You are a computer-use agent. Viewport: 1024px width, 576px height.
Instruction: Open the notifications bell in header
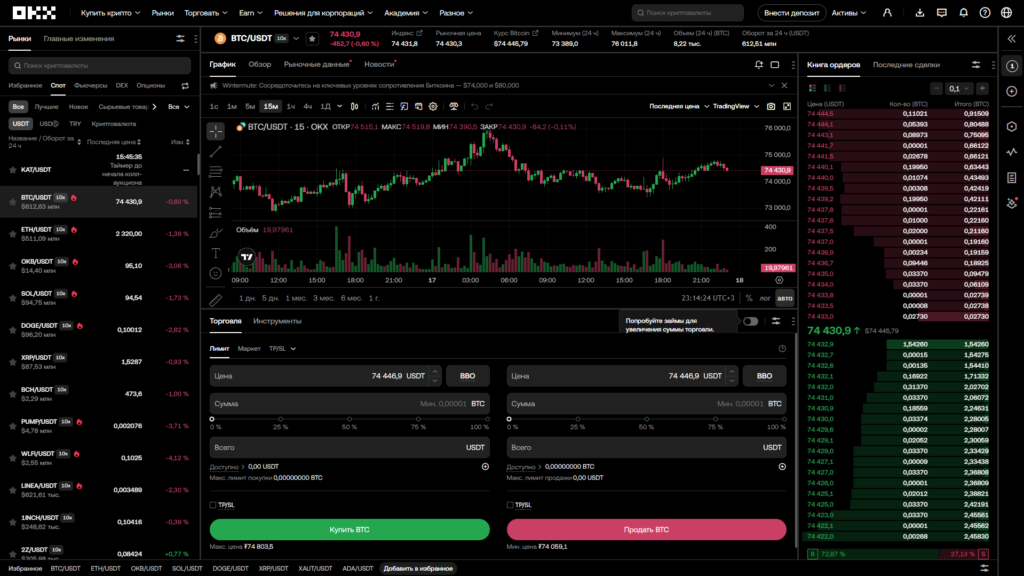pyautogui.click(x=963, y=12)
